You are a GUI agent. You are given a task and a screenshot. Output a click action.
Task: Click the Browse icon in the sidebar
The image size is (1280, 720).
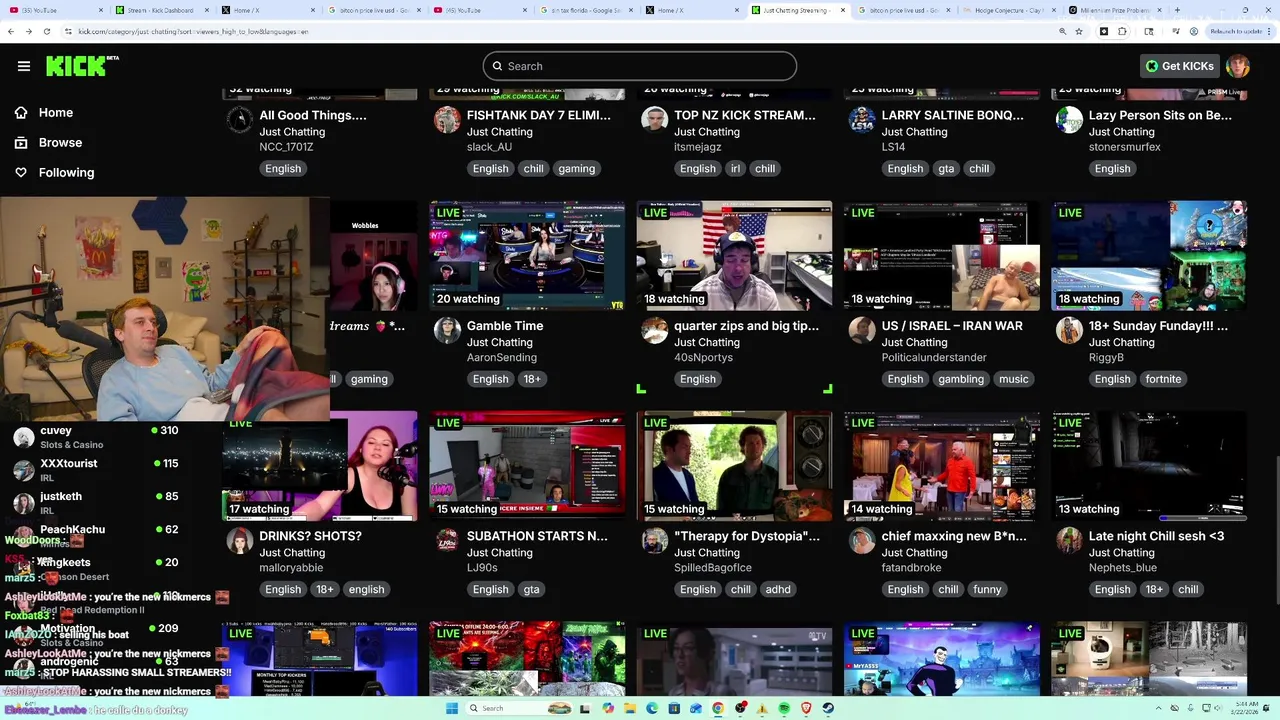click(x=21, y=143)
